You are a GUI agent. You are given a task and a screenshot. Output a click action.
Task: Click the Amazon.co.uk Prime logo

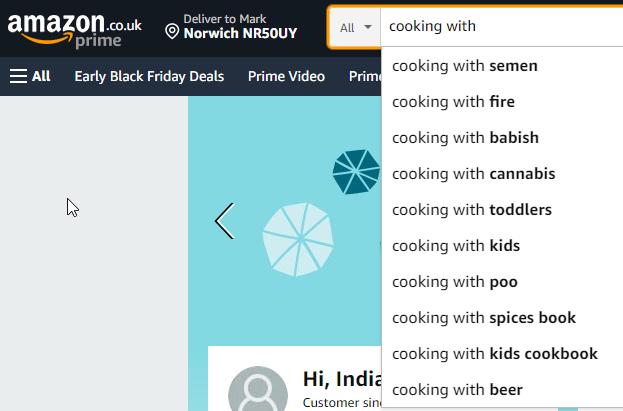pos(74,27)
